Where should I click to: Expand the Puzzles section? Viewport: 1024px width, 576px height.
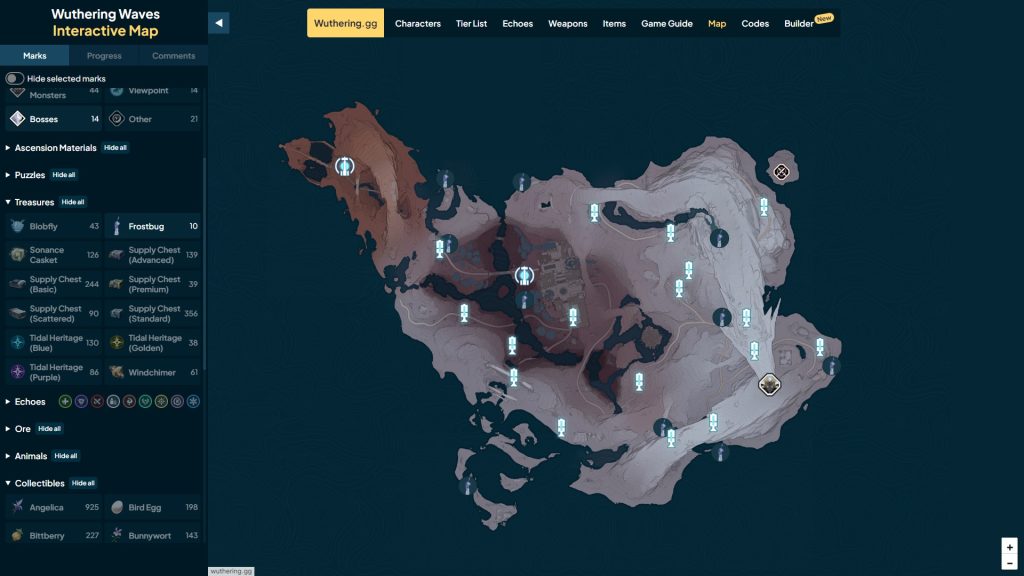coord(25,175)
